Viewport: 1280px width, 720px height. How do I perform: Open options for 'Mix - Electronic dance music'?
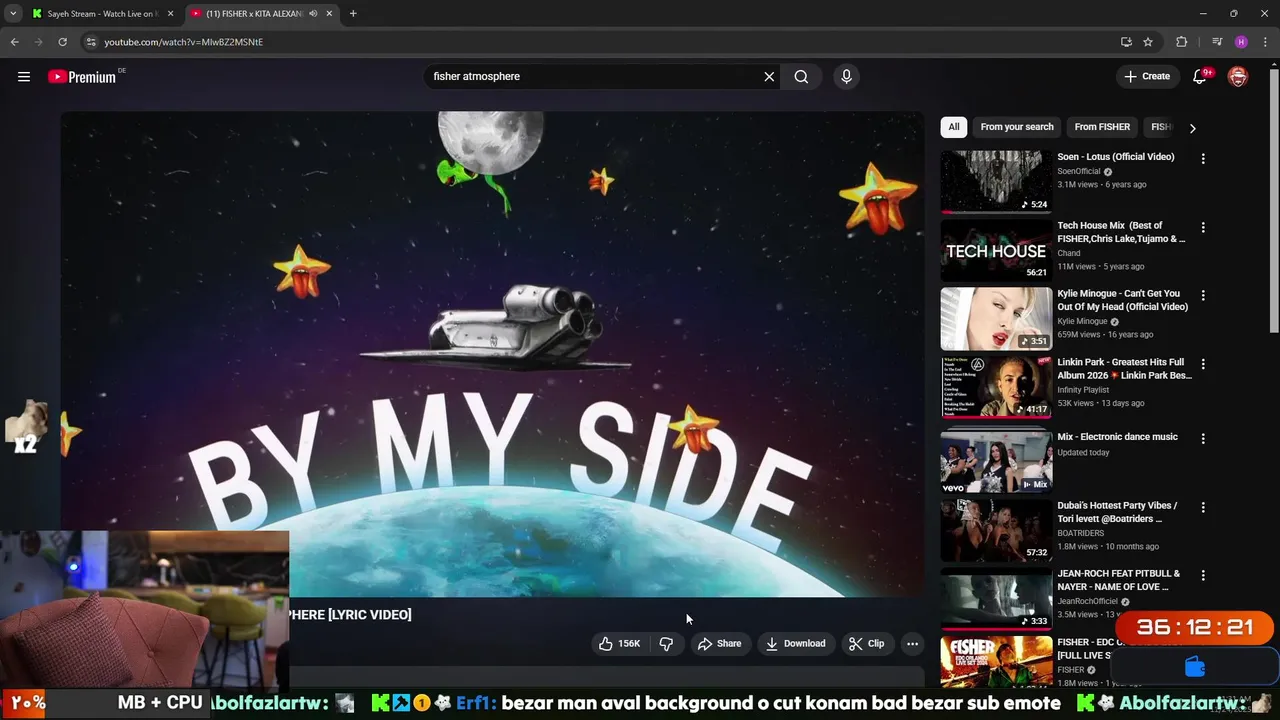point(1203,438)
